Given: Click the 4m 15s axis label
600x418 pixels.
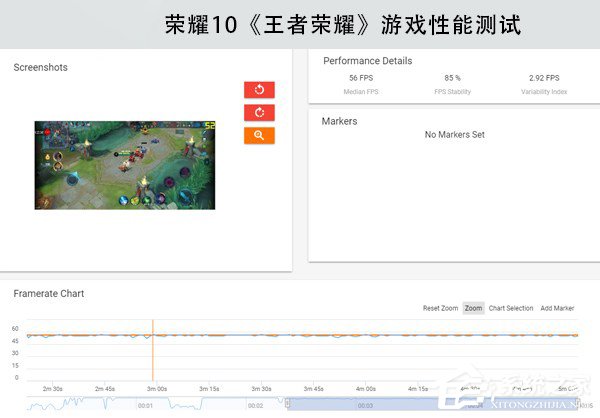Looking at the screenshot, I should pos(418,389).
